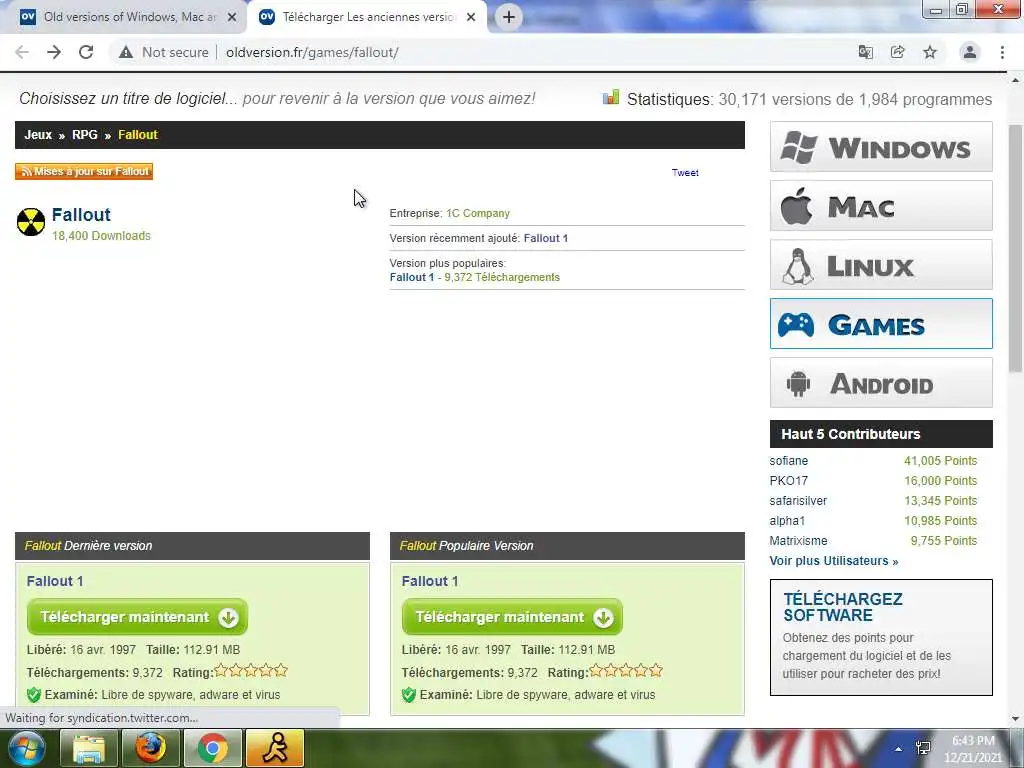Click 'Télécharger maintenant' under Dernière version

pyautogui.click(x=137, y=616)
